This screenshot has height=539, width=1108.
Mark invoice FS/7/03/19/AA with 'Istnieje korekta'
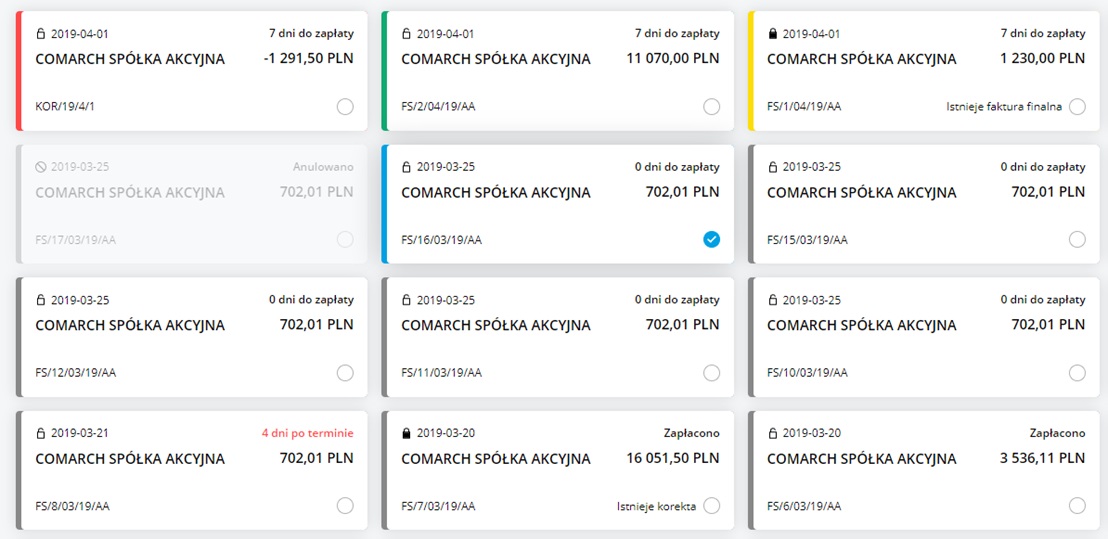(711, 506)
